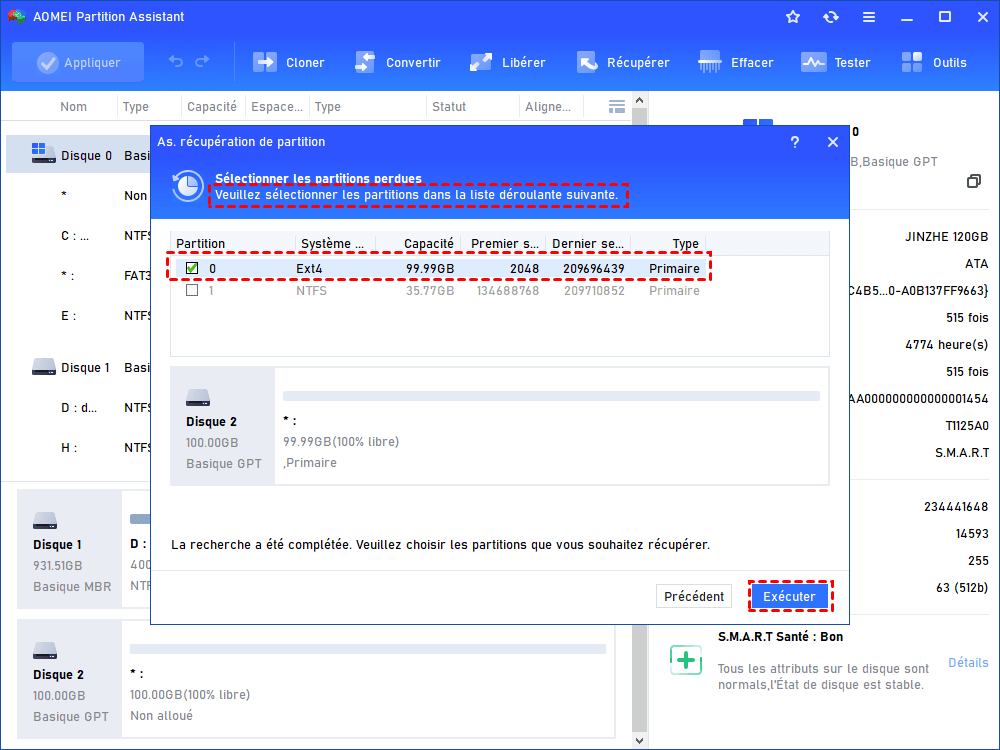Click the S.M.A.R.T value in right panel
This screenshot has height=750, width=1000.
[962, 453]
